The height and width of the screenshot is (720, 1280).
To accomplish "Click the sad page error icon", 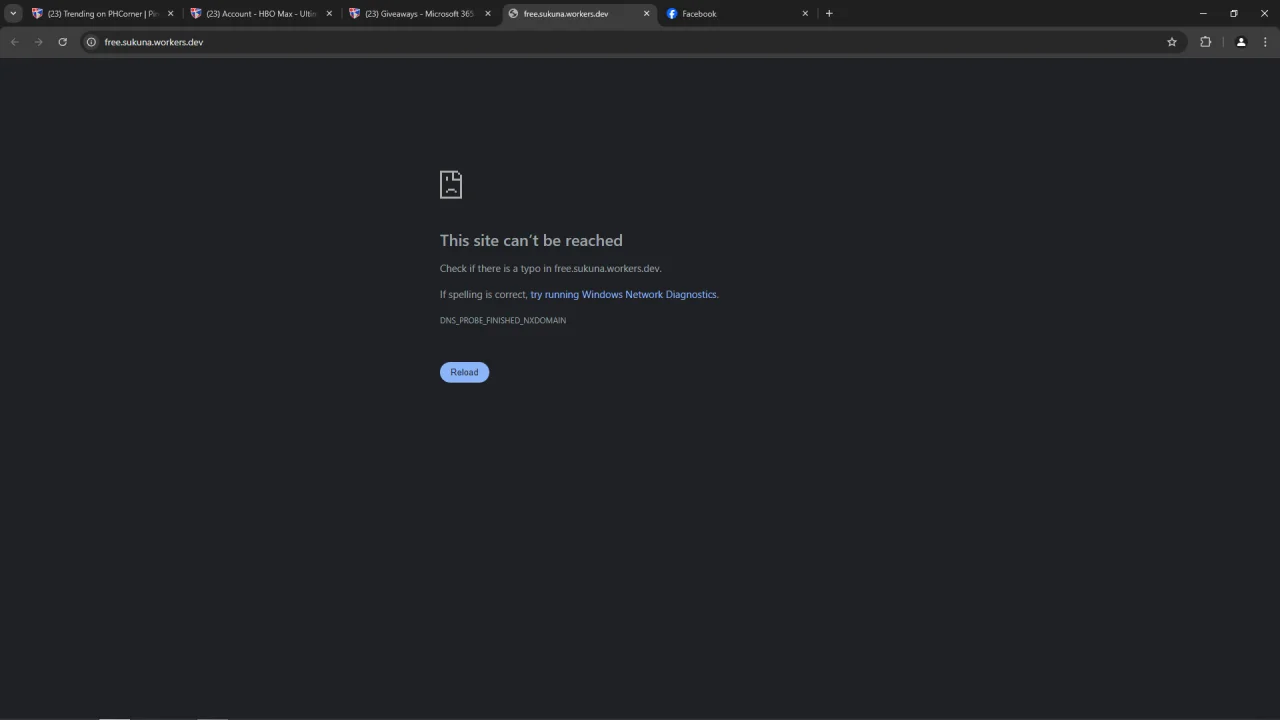I will 451,184.
